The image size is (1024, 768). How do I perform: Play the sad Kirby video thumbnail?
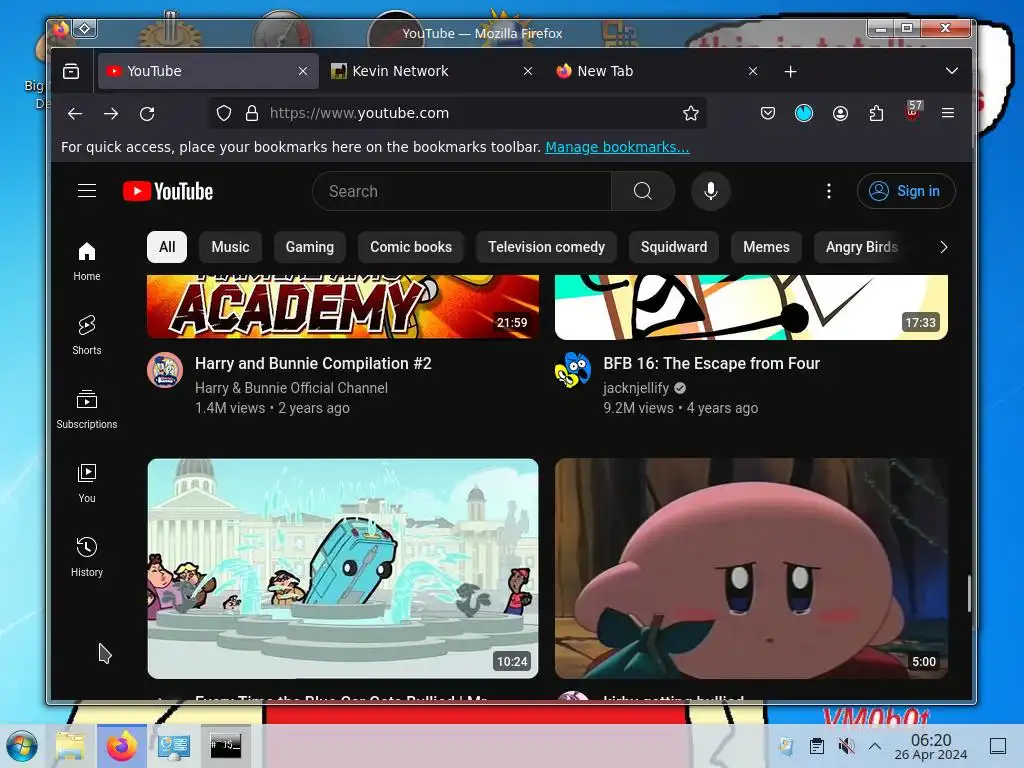751,568
